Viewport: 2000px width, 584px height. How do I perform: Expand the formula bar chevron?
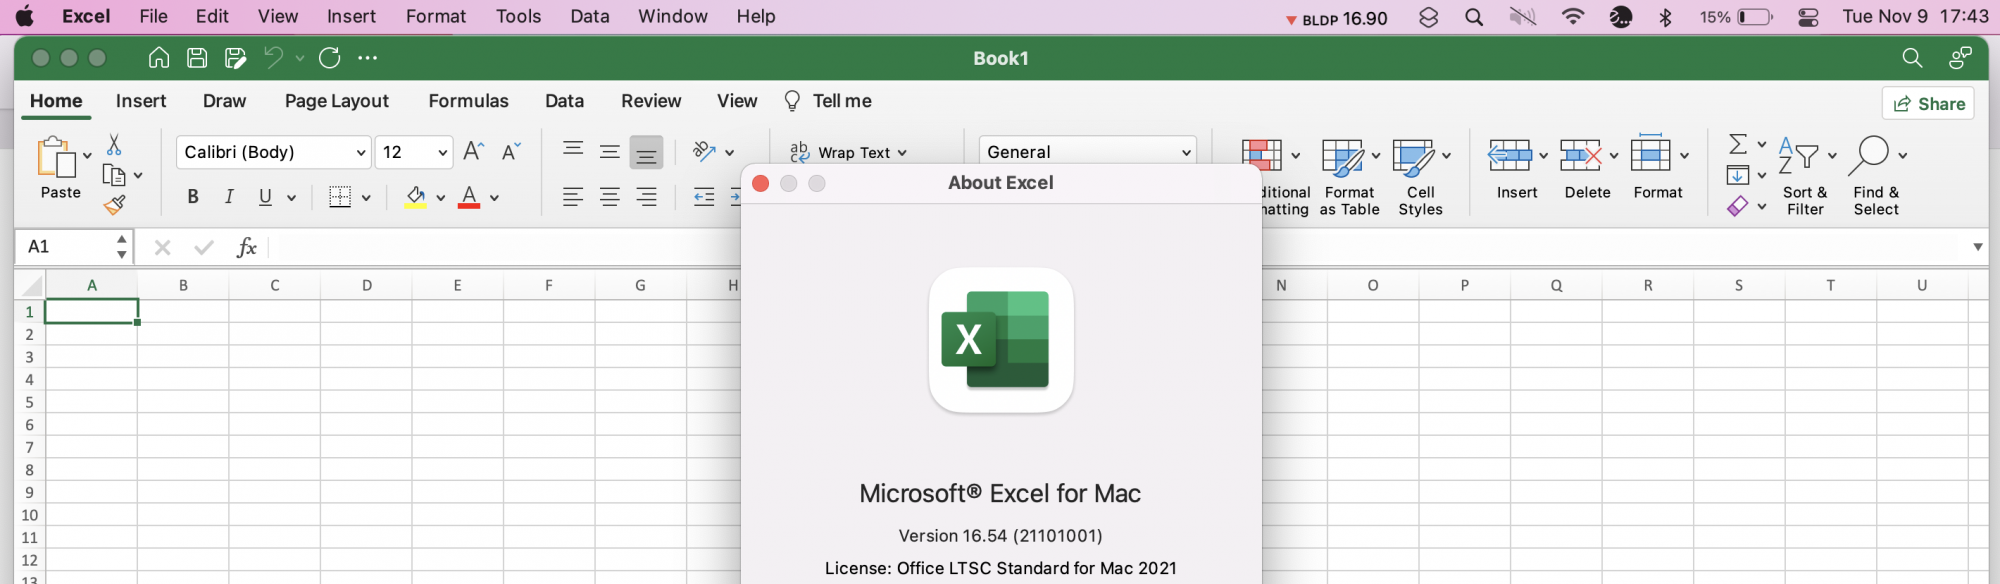point(1978,247)
